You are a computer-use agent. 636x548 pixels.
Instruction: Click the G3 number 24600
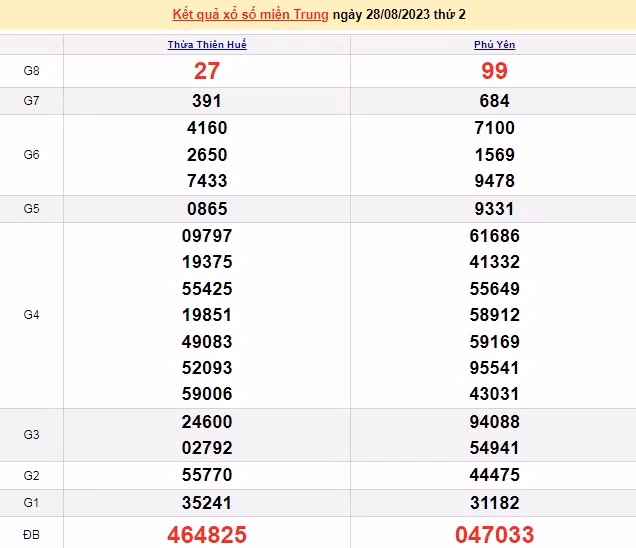[207, 422]
